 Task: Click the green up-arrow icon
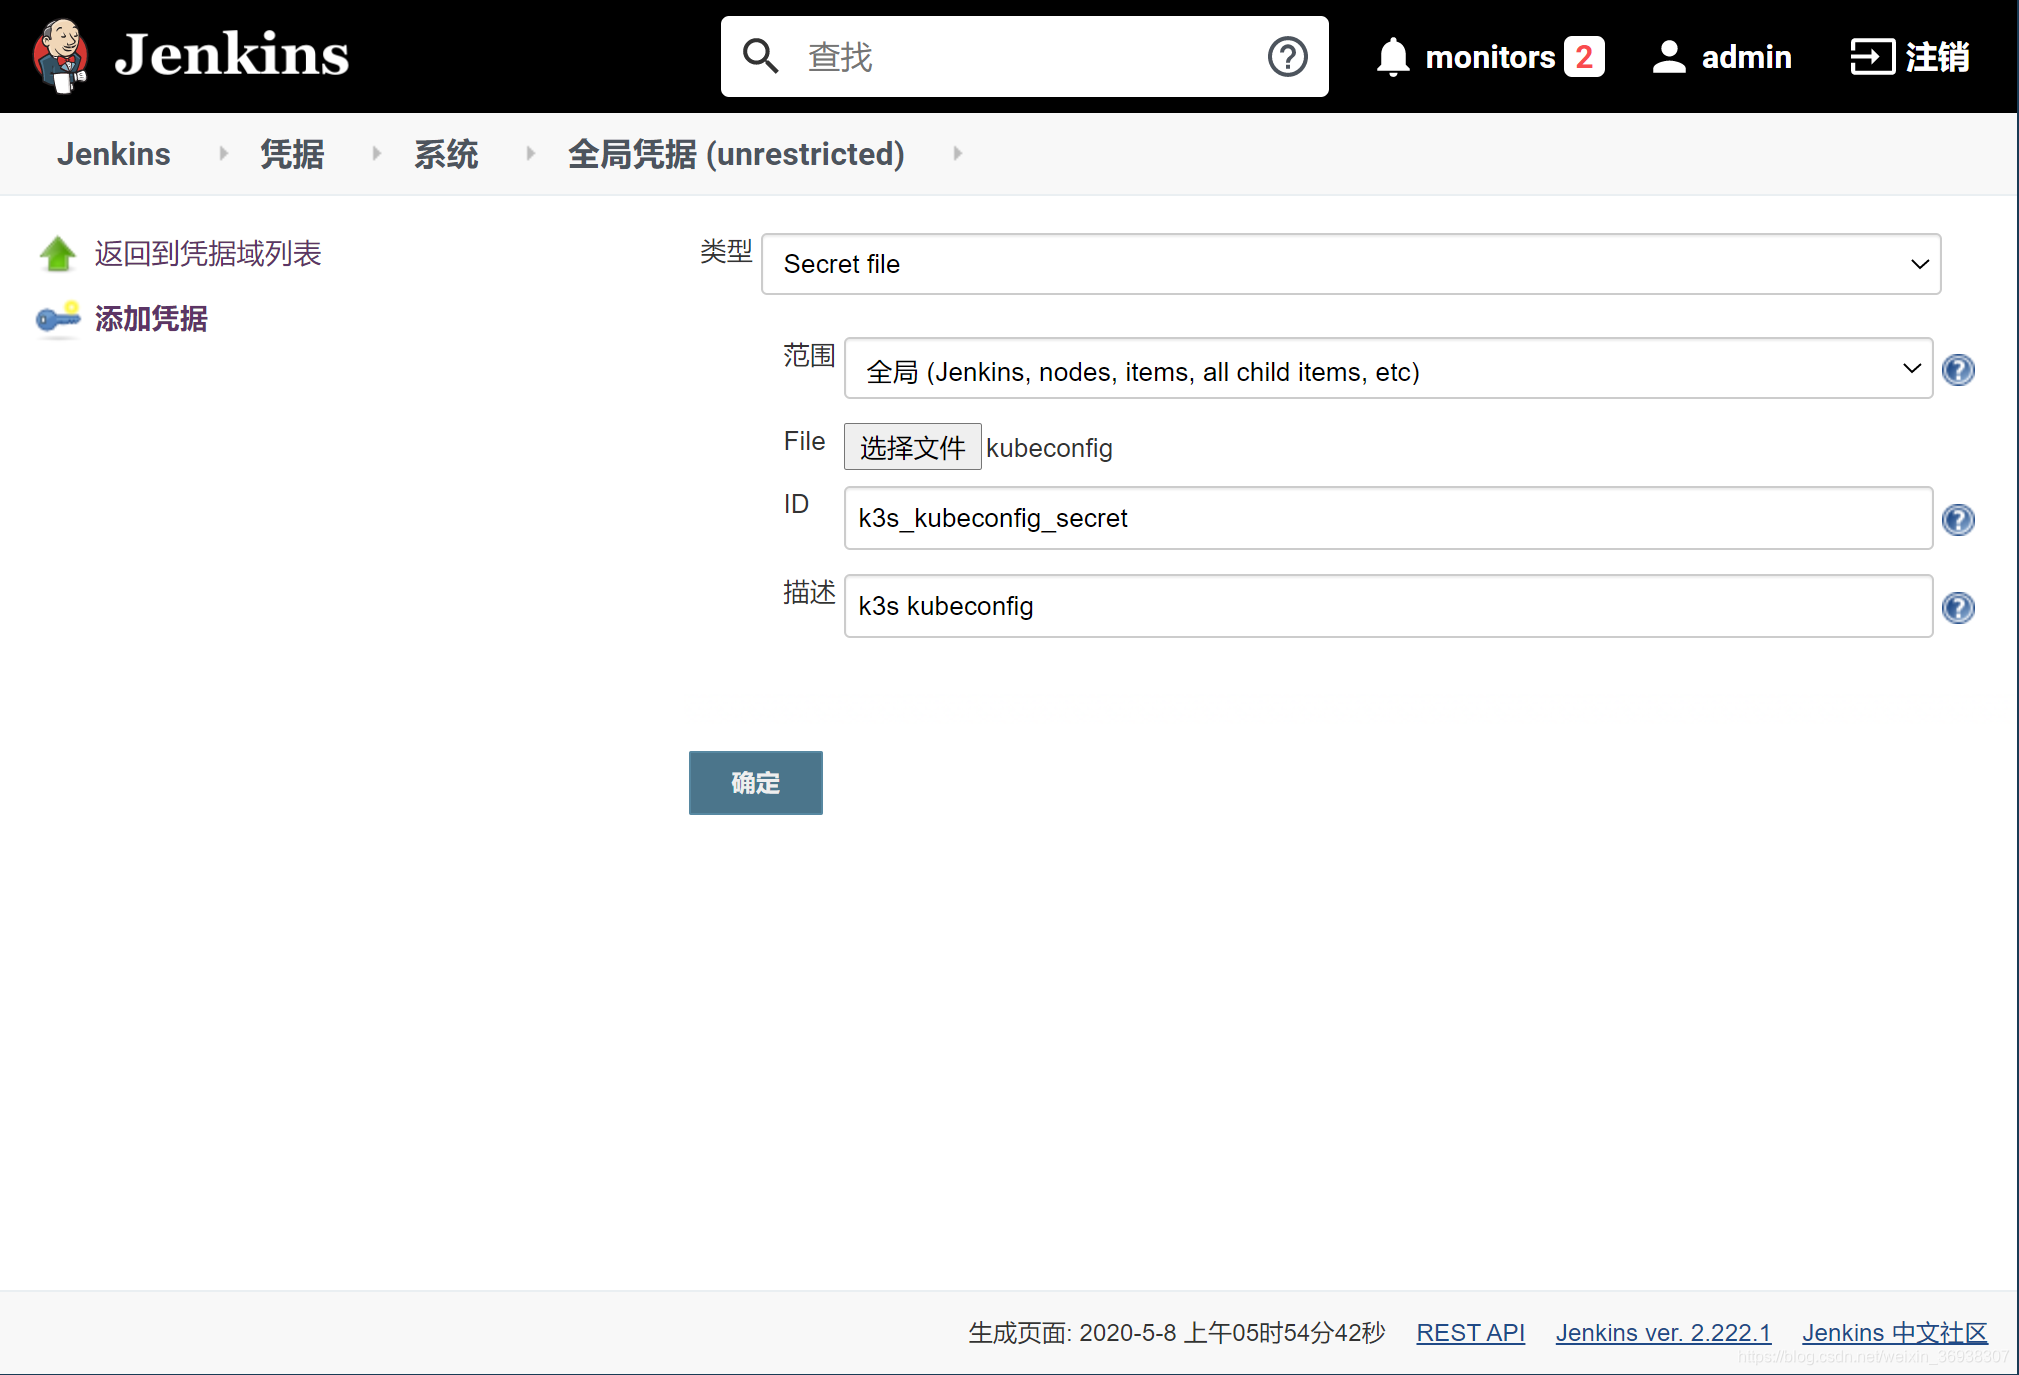58,253
